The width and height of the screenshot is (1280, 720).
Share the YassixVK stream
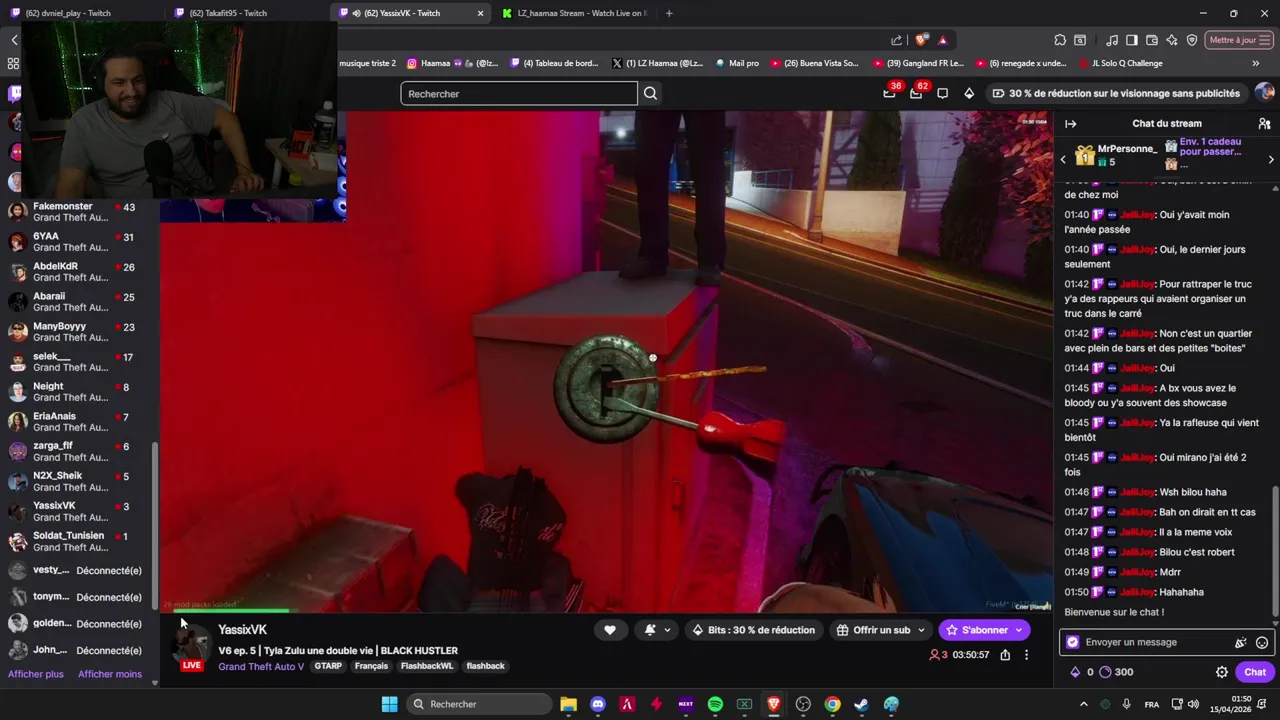click(1005, 655)
